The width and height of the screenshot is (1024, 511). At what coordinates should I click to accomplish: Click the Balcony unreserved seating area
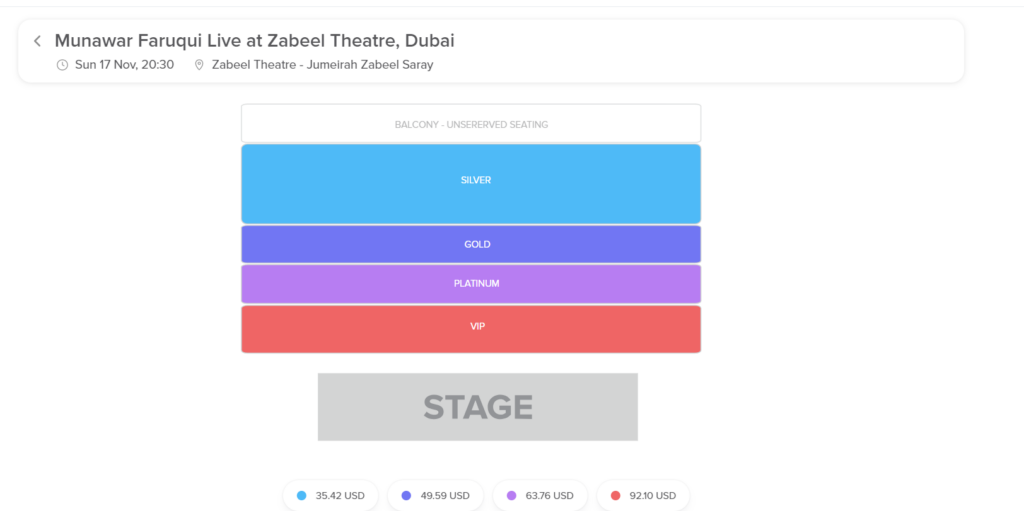(x=471, y=124)
